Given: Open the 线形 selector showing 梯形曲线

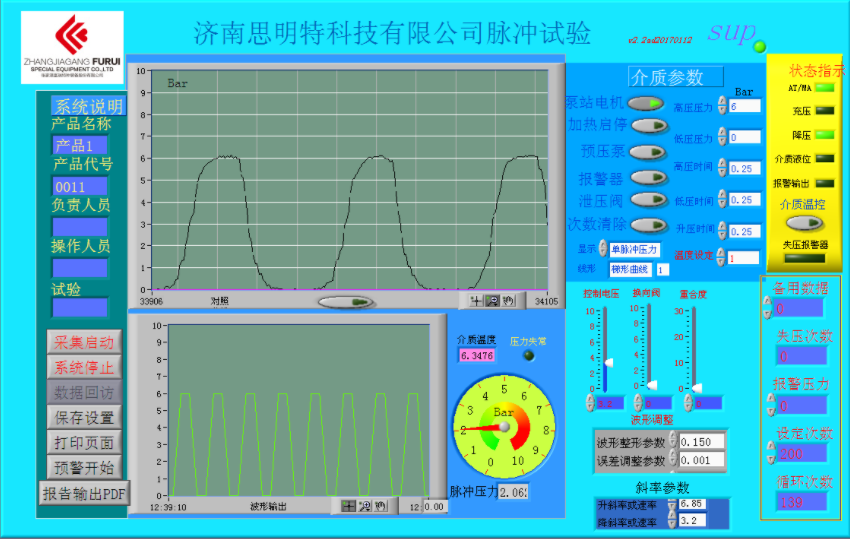Looking at the screenshot, I should [x=631, y=269].
